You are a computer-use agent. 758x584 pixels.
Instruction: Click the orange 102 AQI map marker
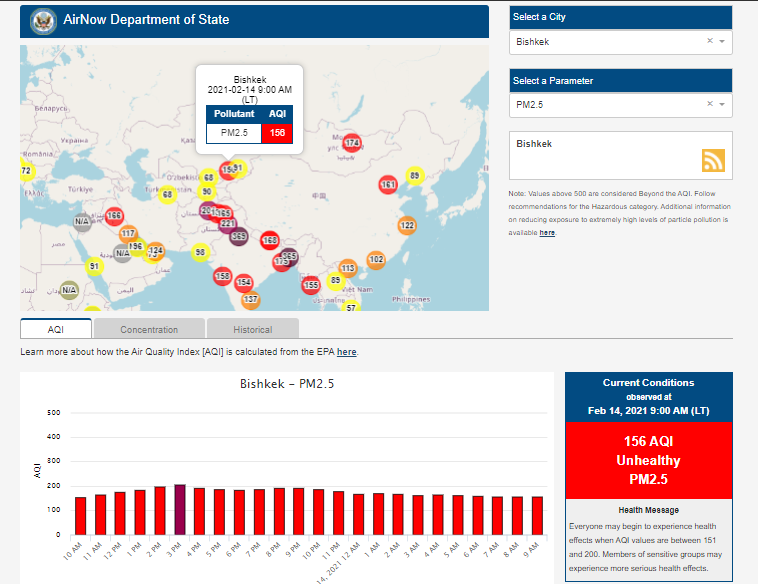(376, 260)
